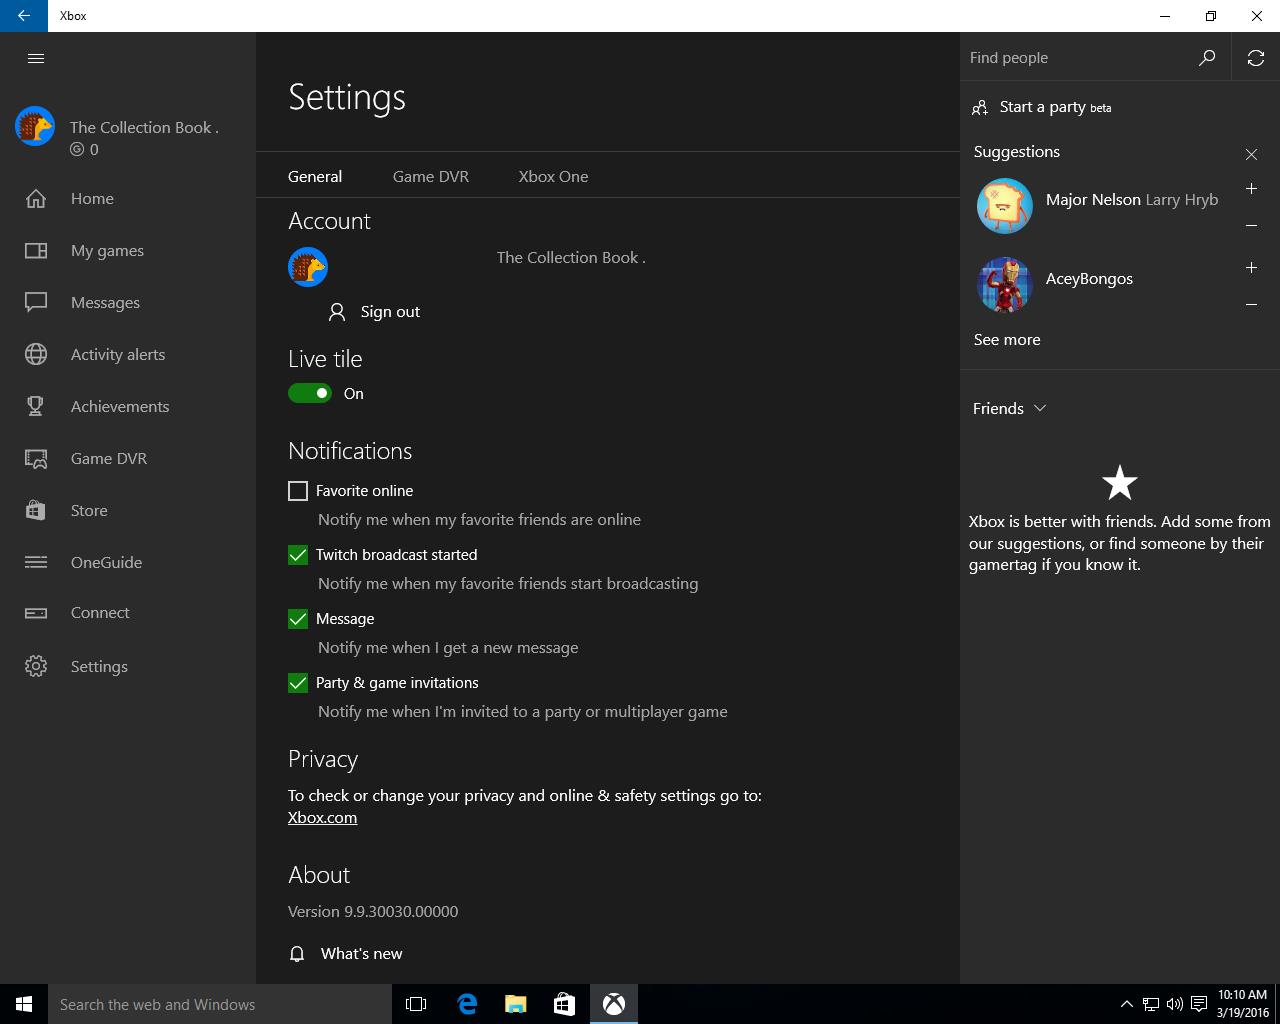Image resolution: width=1280 pixels, height=1024 pixels.
Task: Open the Xbox.com privacy link
Action: (322, 817)
